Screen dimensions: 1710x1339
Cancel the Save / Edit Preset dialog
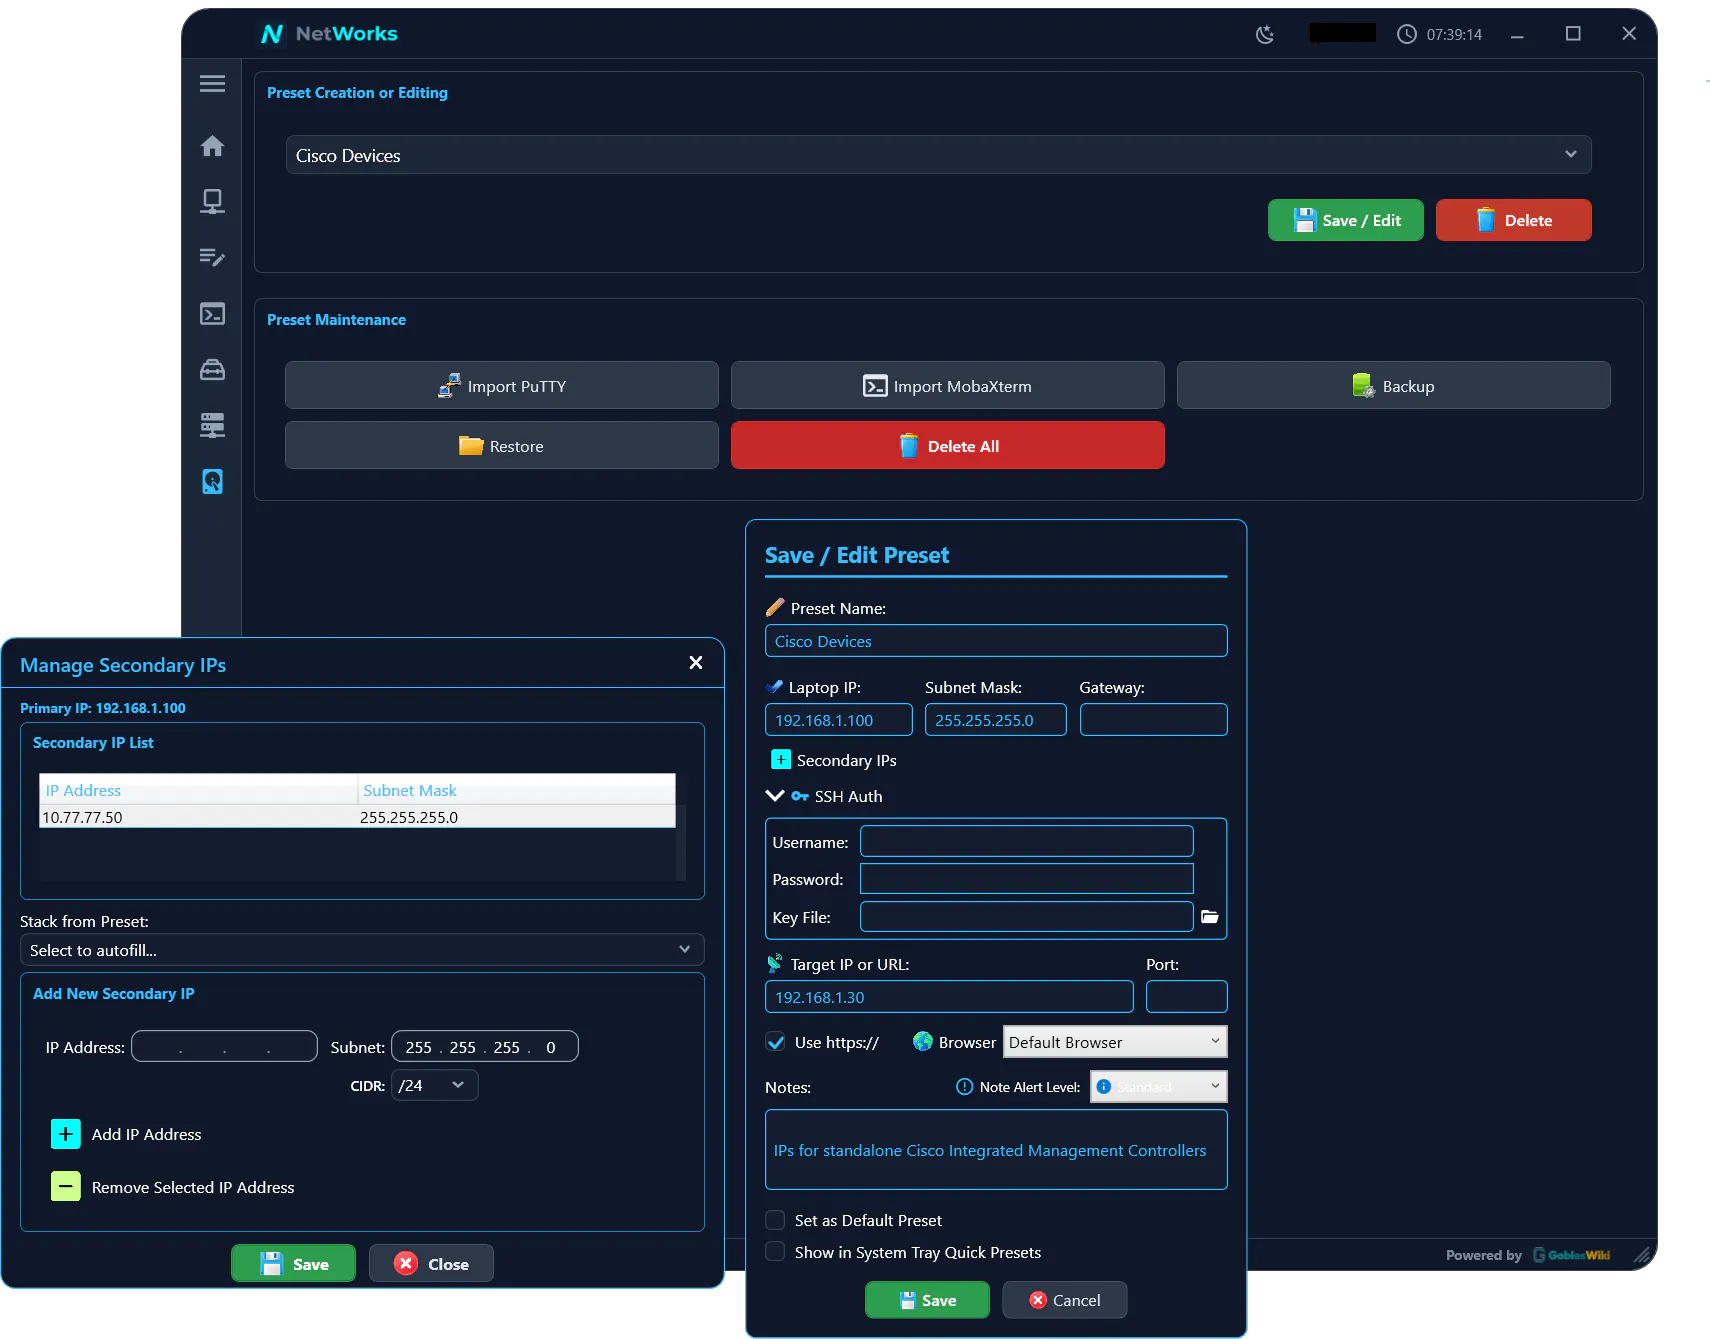pyautogui.click(x=1065, y=1300)
